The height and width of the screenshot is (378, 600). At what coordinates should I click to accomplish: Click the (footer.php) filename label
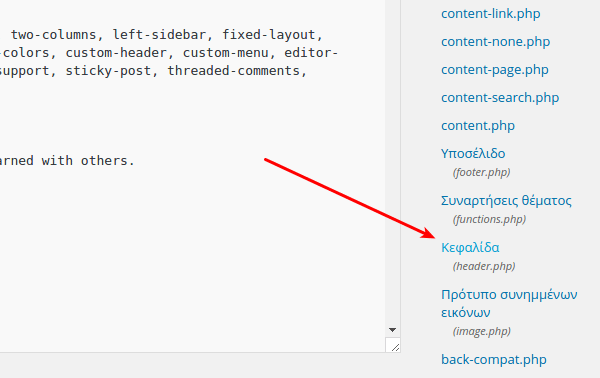pos(481,172)
